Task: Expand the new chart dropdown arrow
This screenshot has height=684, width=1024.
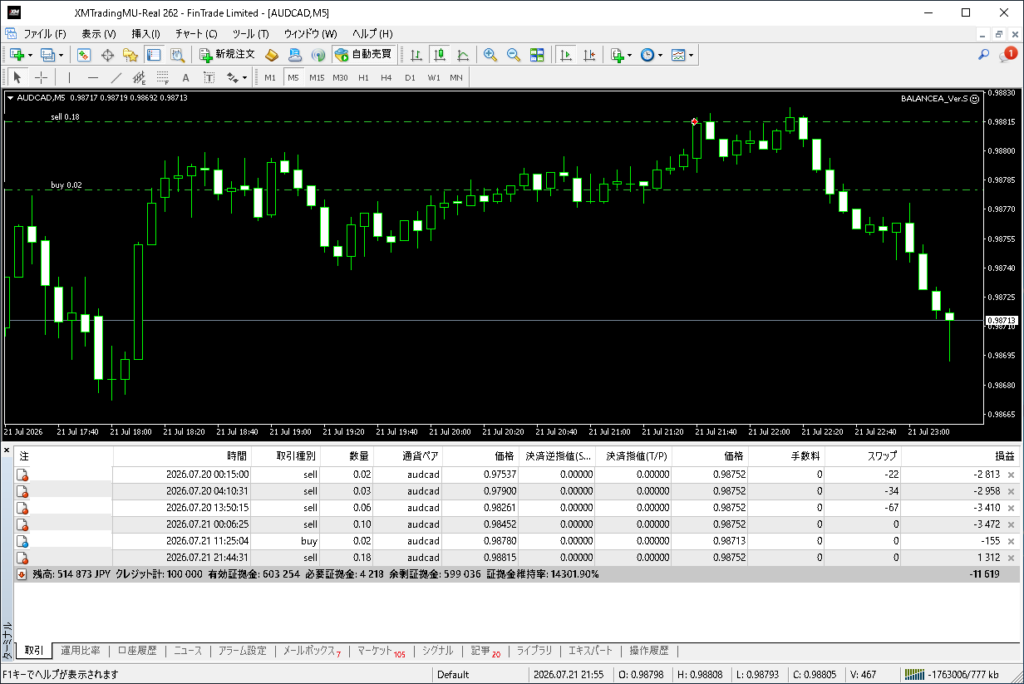Action: tap(30, 56)
